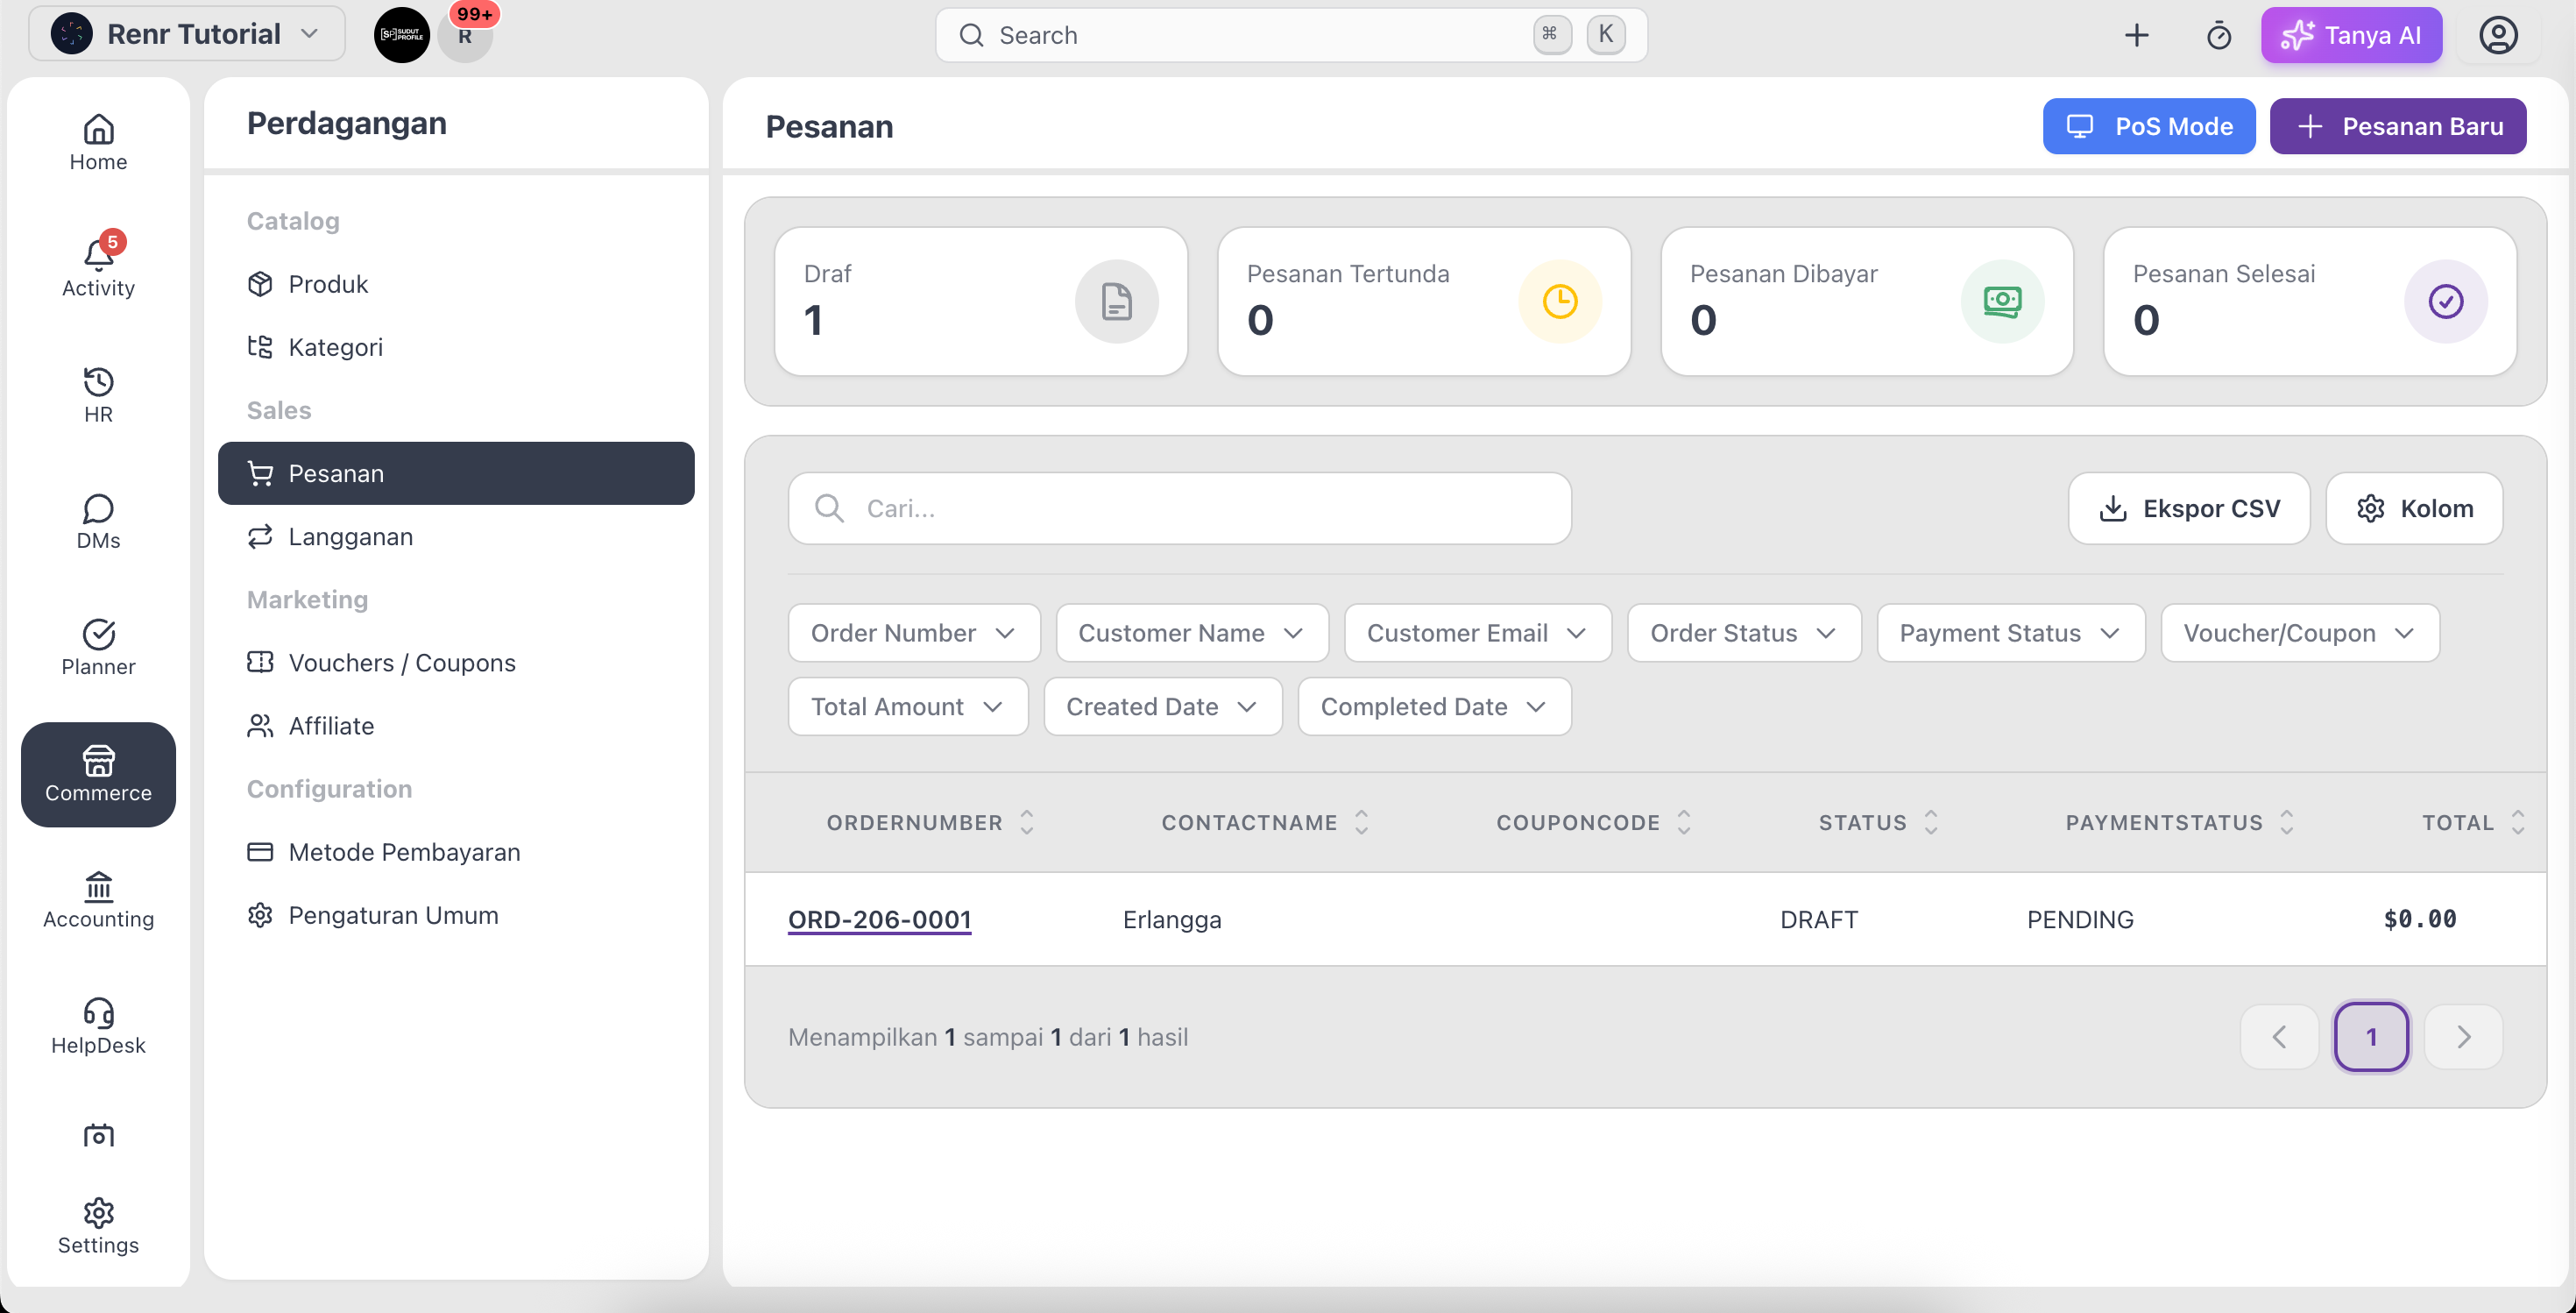Viewport: 2576px width, 1313px height.
Task: Open the user profile avatar icon
Action: [x=2497, y=36]
